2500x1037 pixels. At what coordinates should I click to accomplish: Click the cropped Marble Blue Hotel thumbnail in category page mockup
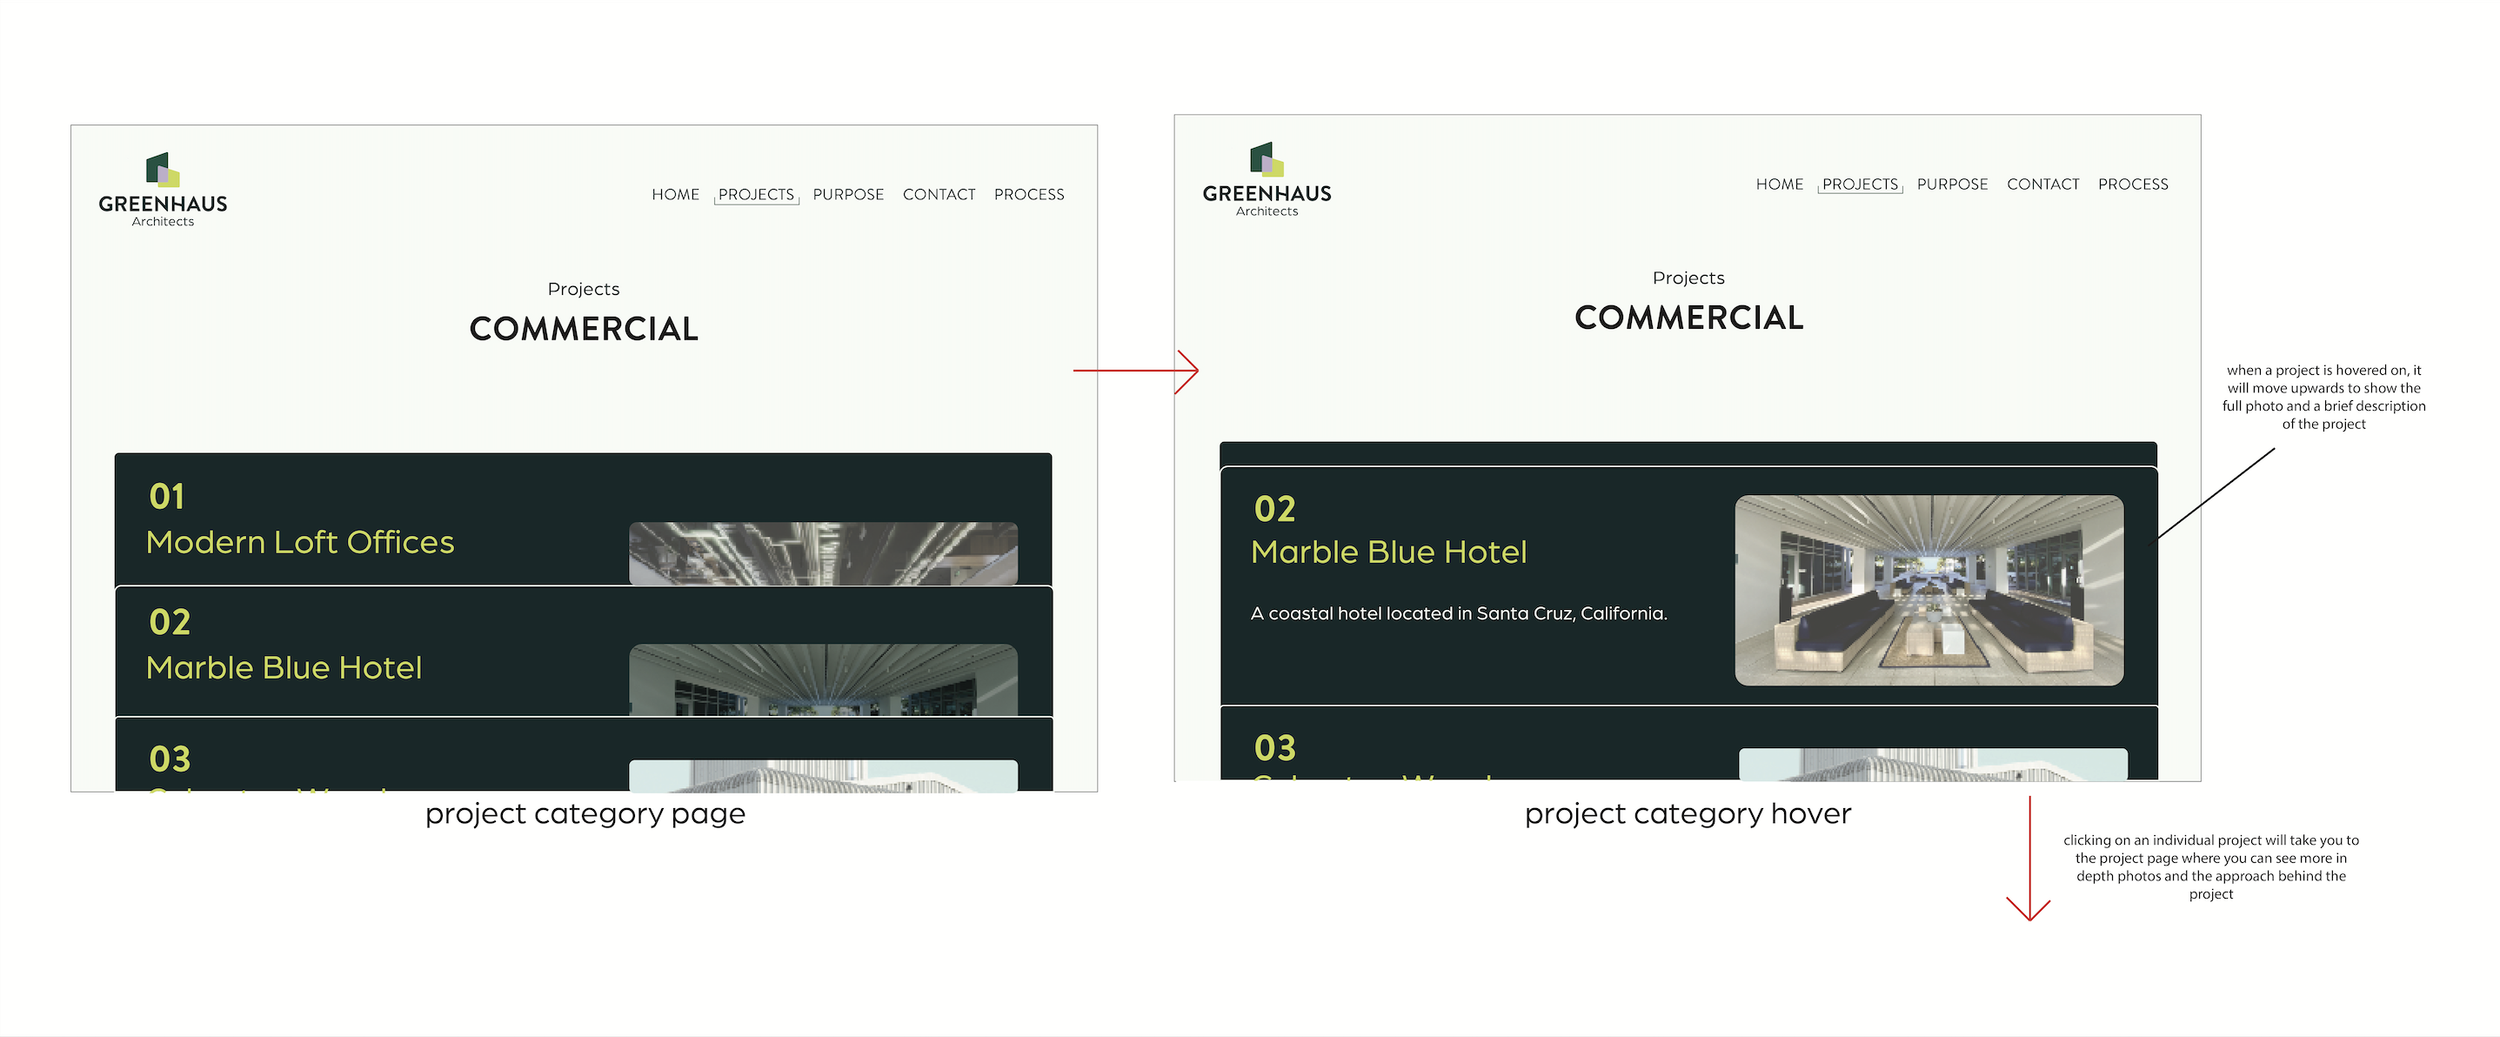point(823,680)
